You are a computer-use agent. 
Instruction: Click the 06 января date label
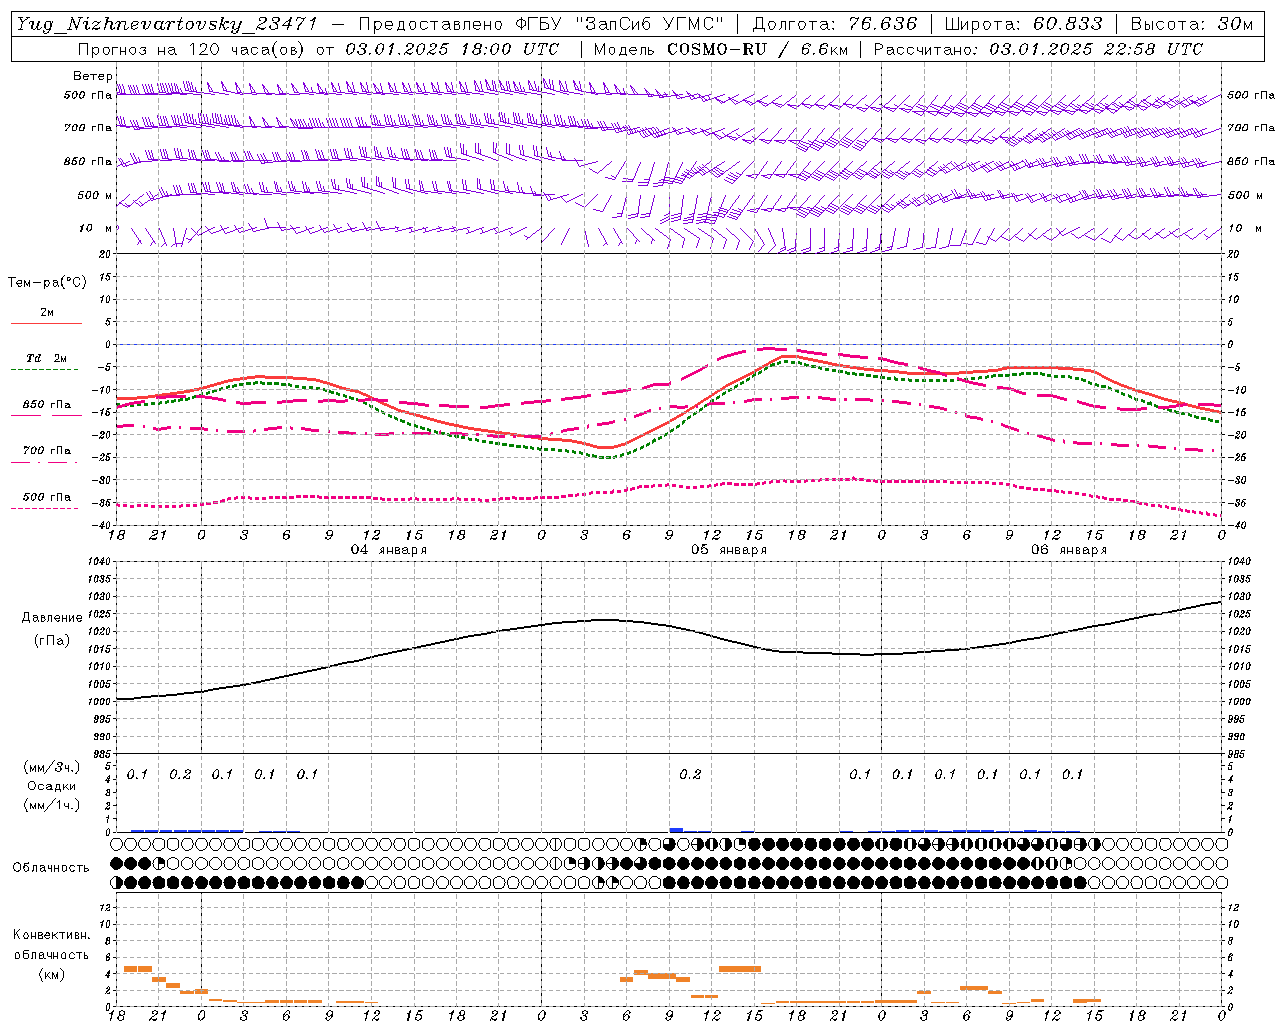(x=1069, y=550)
